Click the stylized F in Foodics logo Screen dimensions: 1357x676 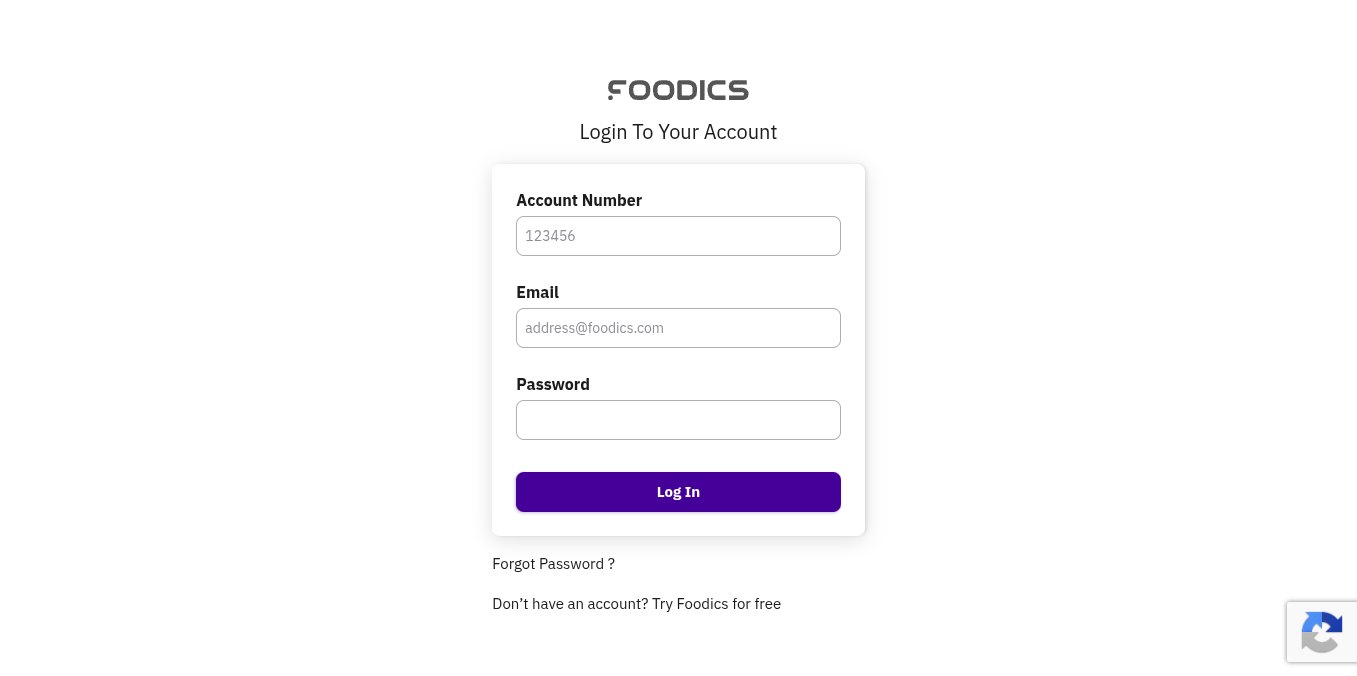[x=617, y=90]
